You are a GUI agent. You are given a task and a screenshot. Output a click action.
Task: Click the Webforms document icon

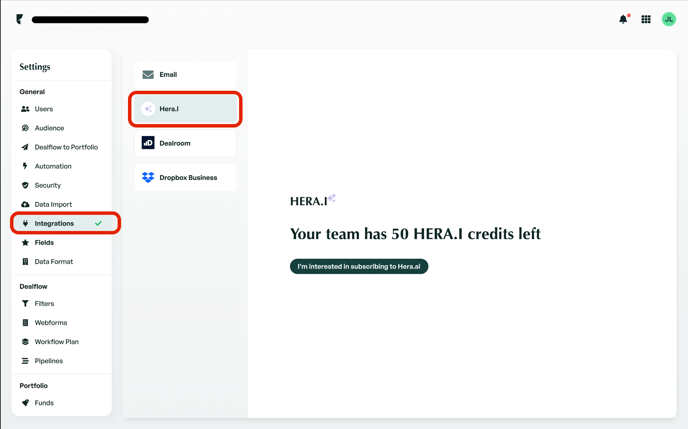click(25, 322)
